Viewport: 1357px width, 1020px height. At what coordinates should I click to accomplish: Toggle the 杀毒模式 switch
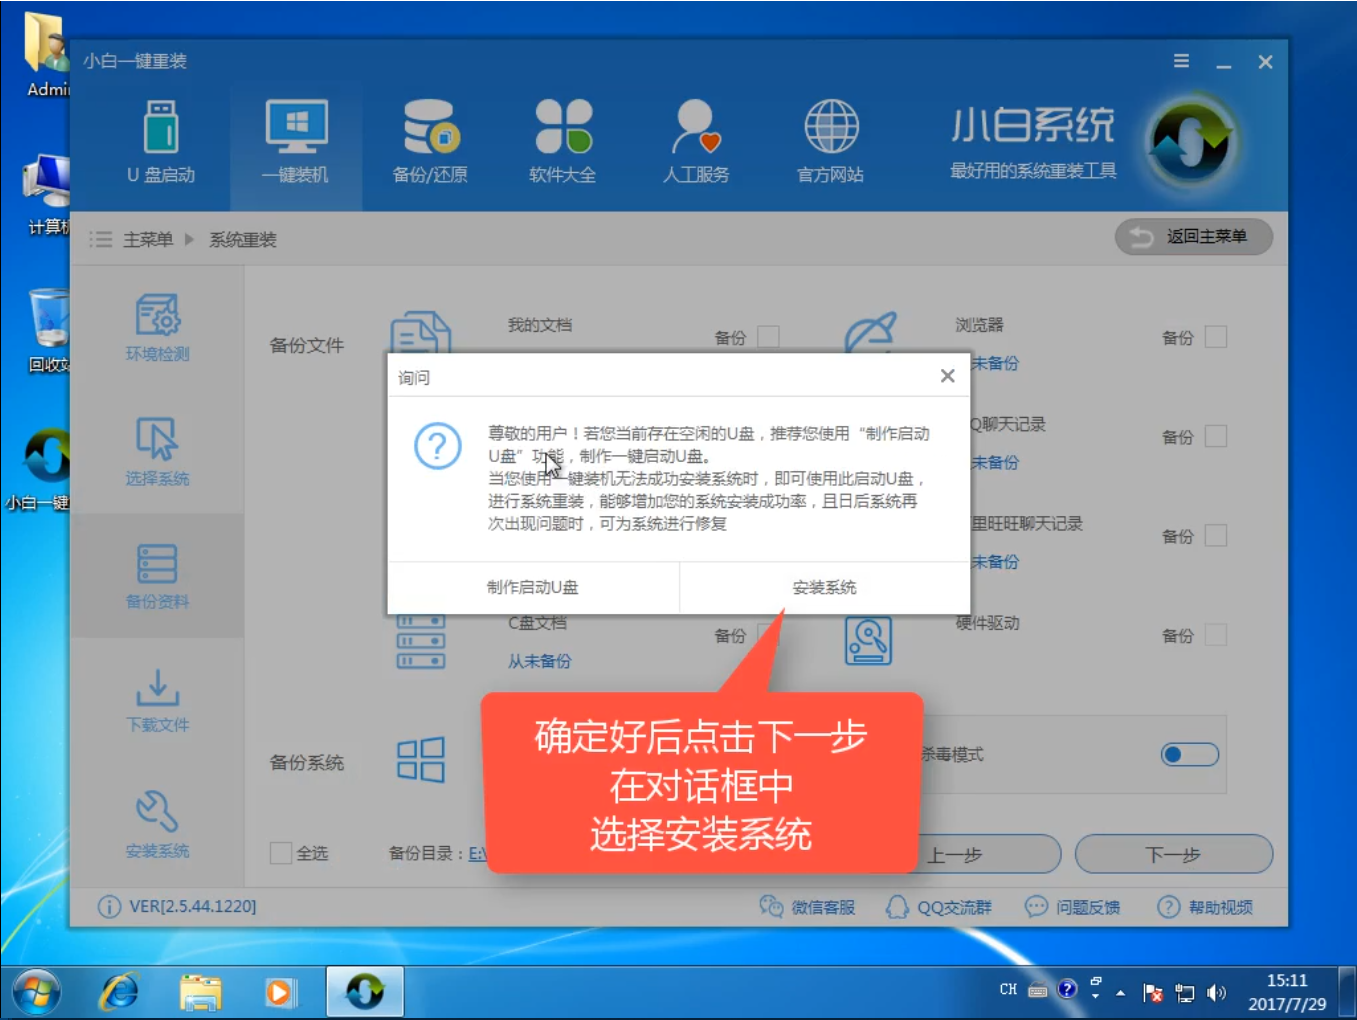1190,754
